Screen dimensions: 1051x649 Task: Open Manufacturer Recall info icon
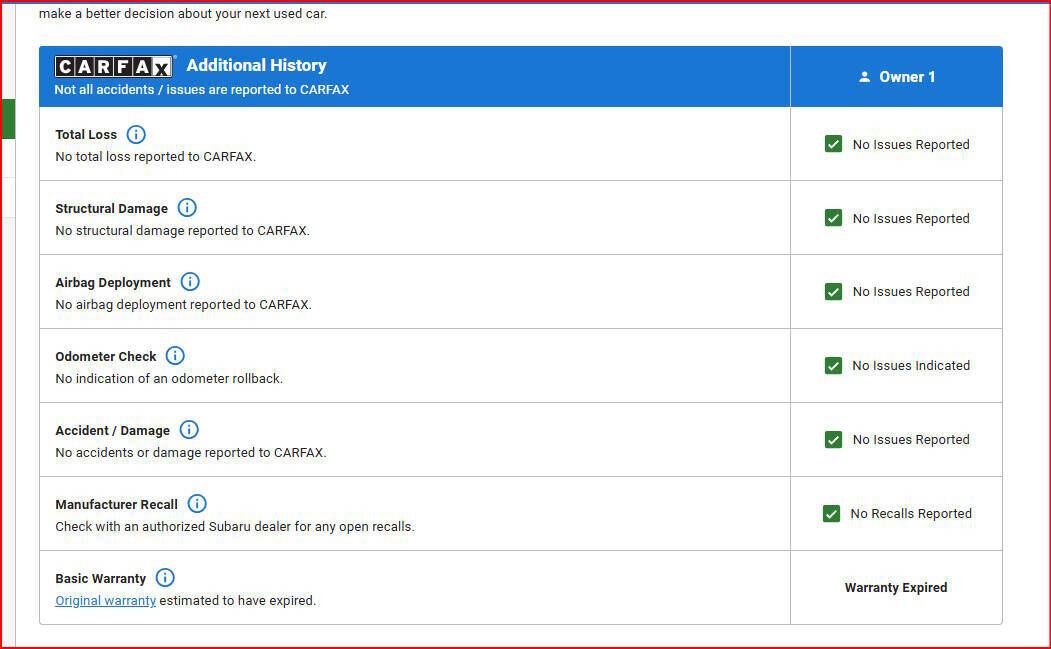pyautogui.click(x=197, y=504)
